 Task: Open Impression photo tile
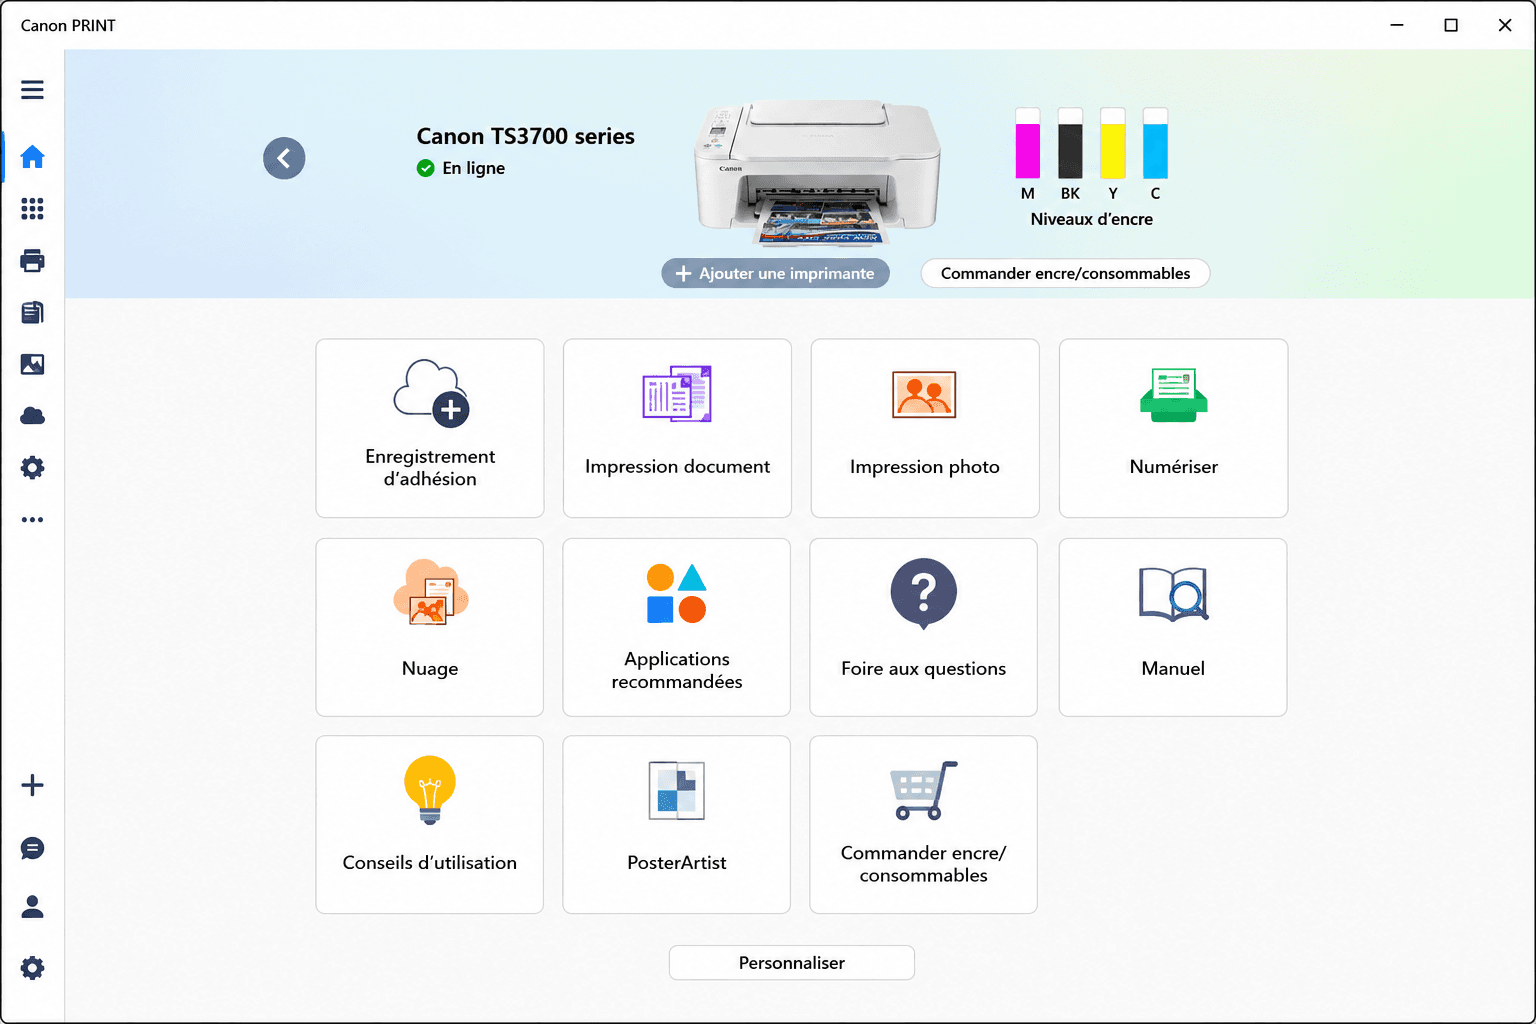pos(925,428)
